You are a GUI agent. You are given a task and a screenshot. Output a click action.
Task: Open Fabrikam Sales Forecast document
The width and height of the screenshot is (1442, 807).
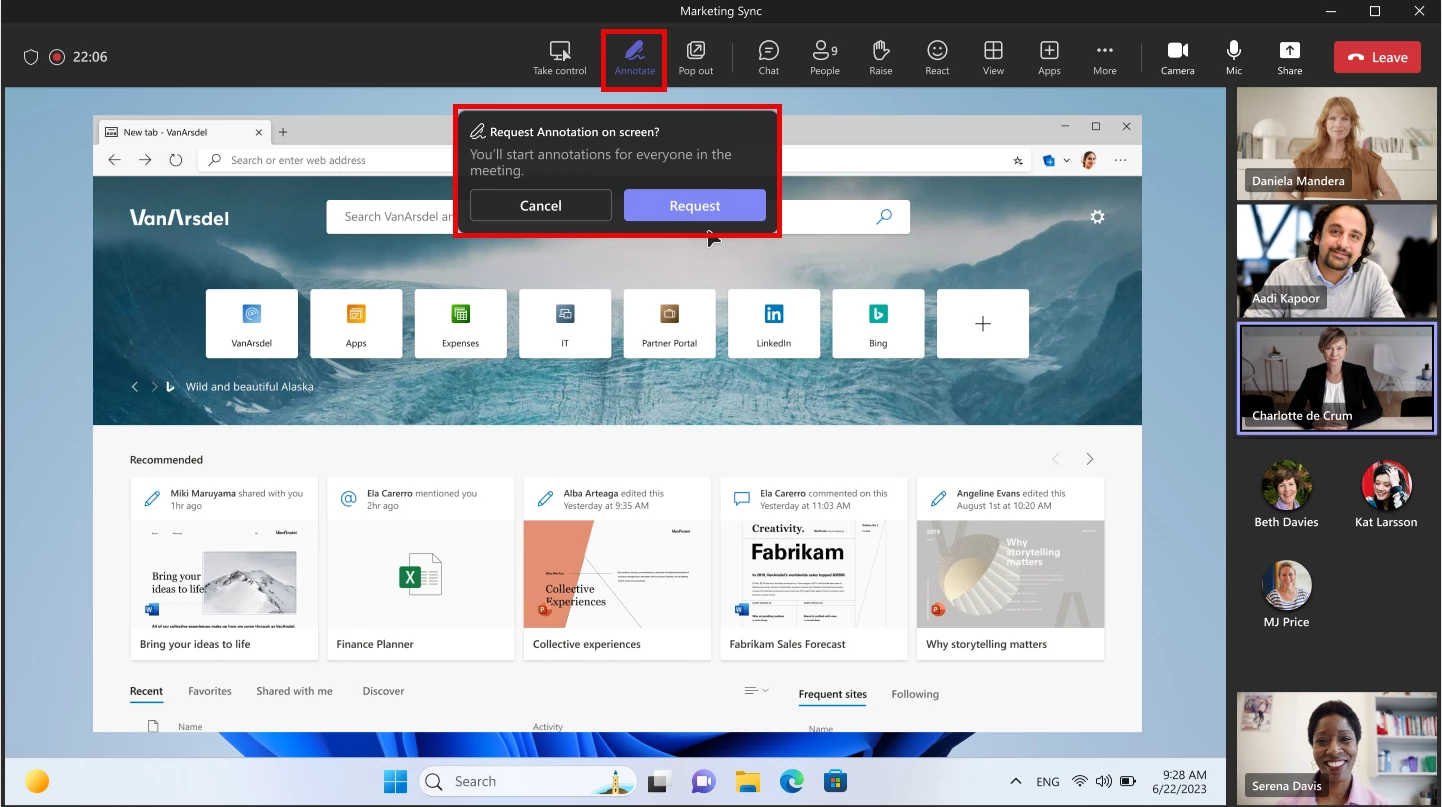[814, 568]
